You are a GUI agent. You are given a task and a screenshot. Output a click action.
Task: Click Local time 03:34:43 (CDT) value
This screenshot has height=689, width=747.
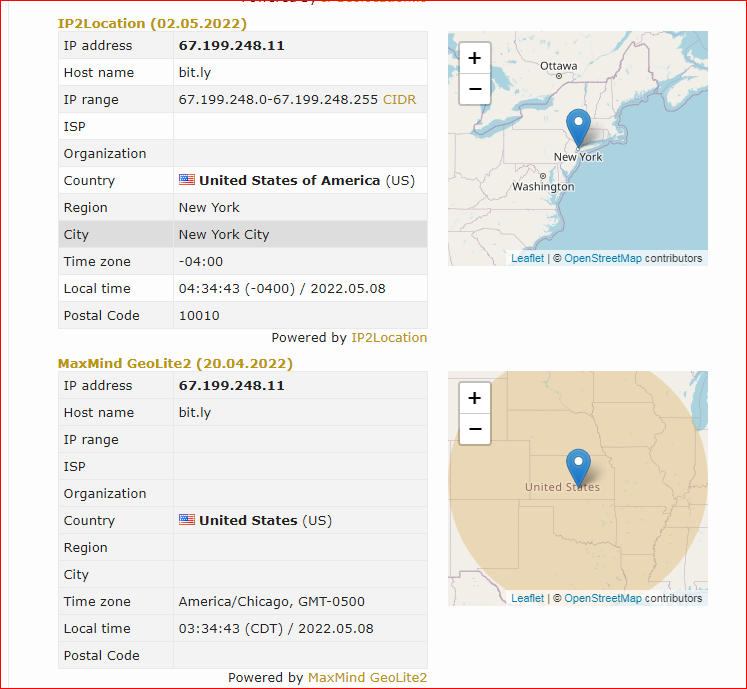pyautogui.click(x=276, y=628)
